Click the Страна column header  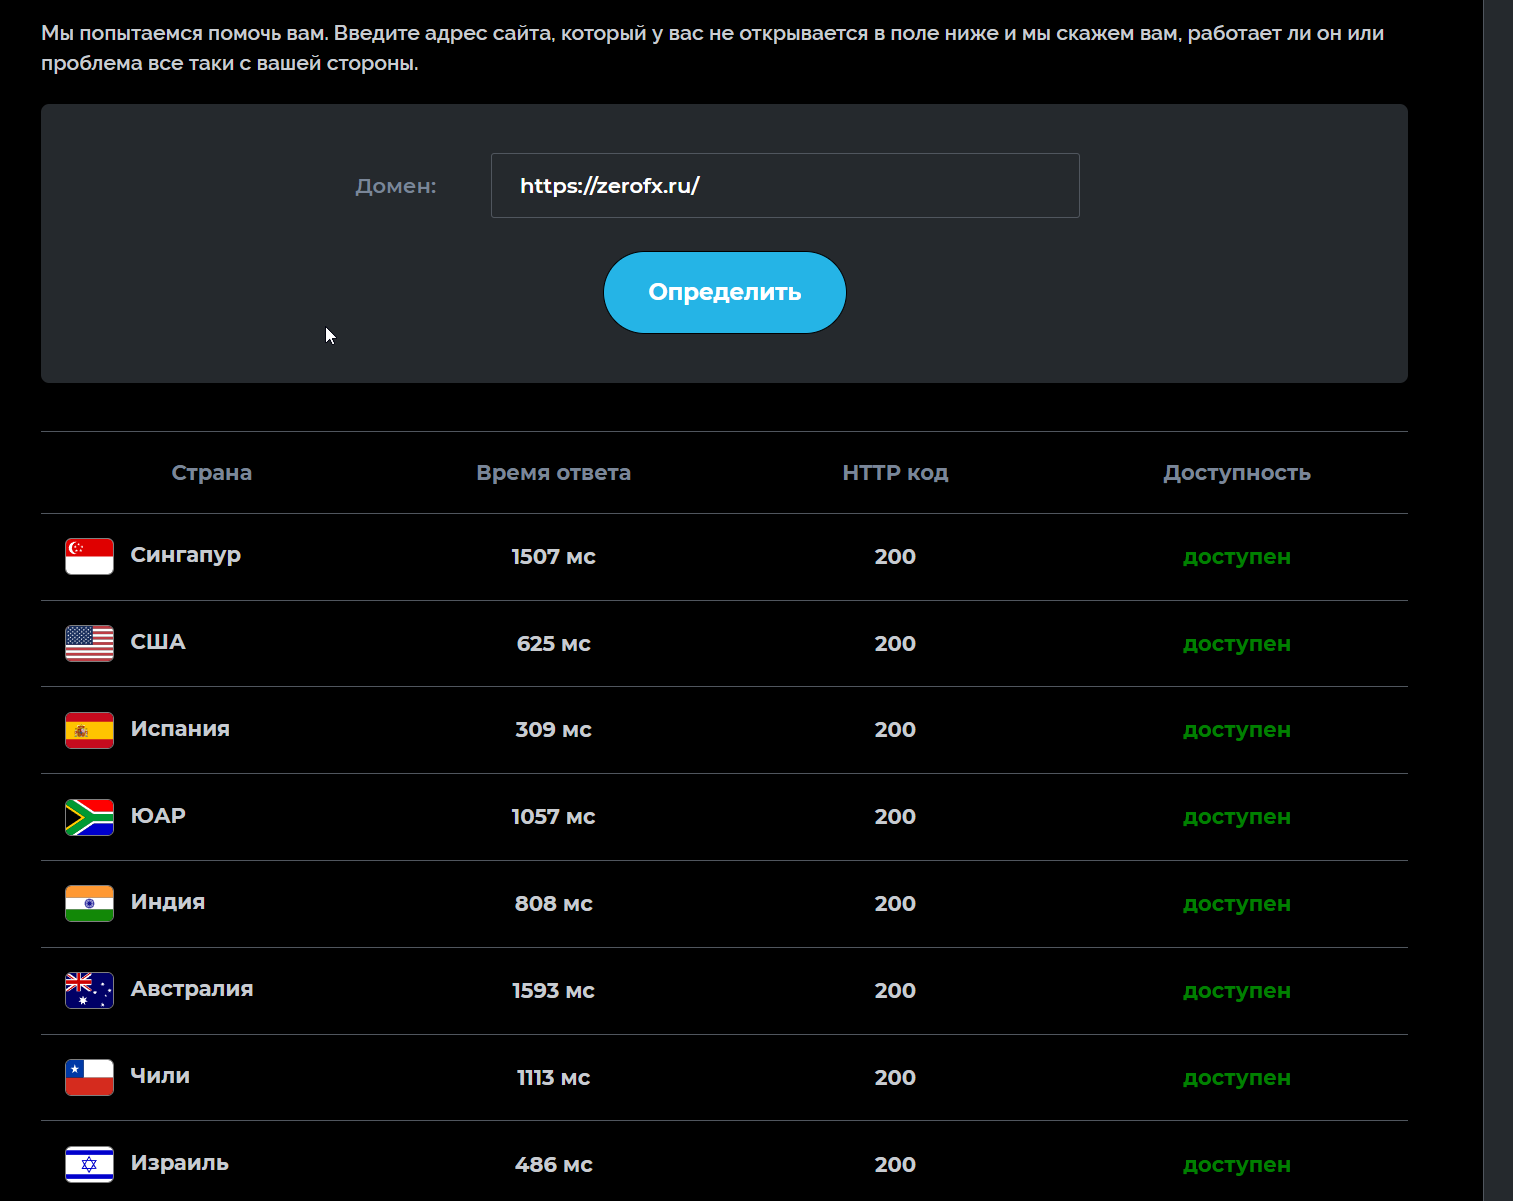point(212,473)
